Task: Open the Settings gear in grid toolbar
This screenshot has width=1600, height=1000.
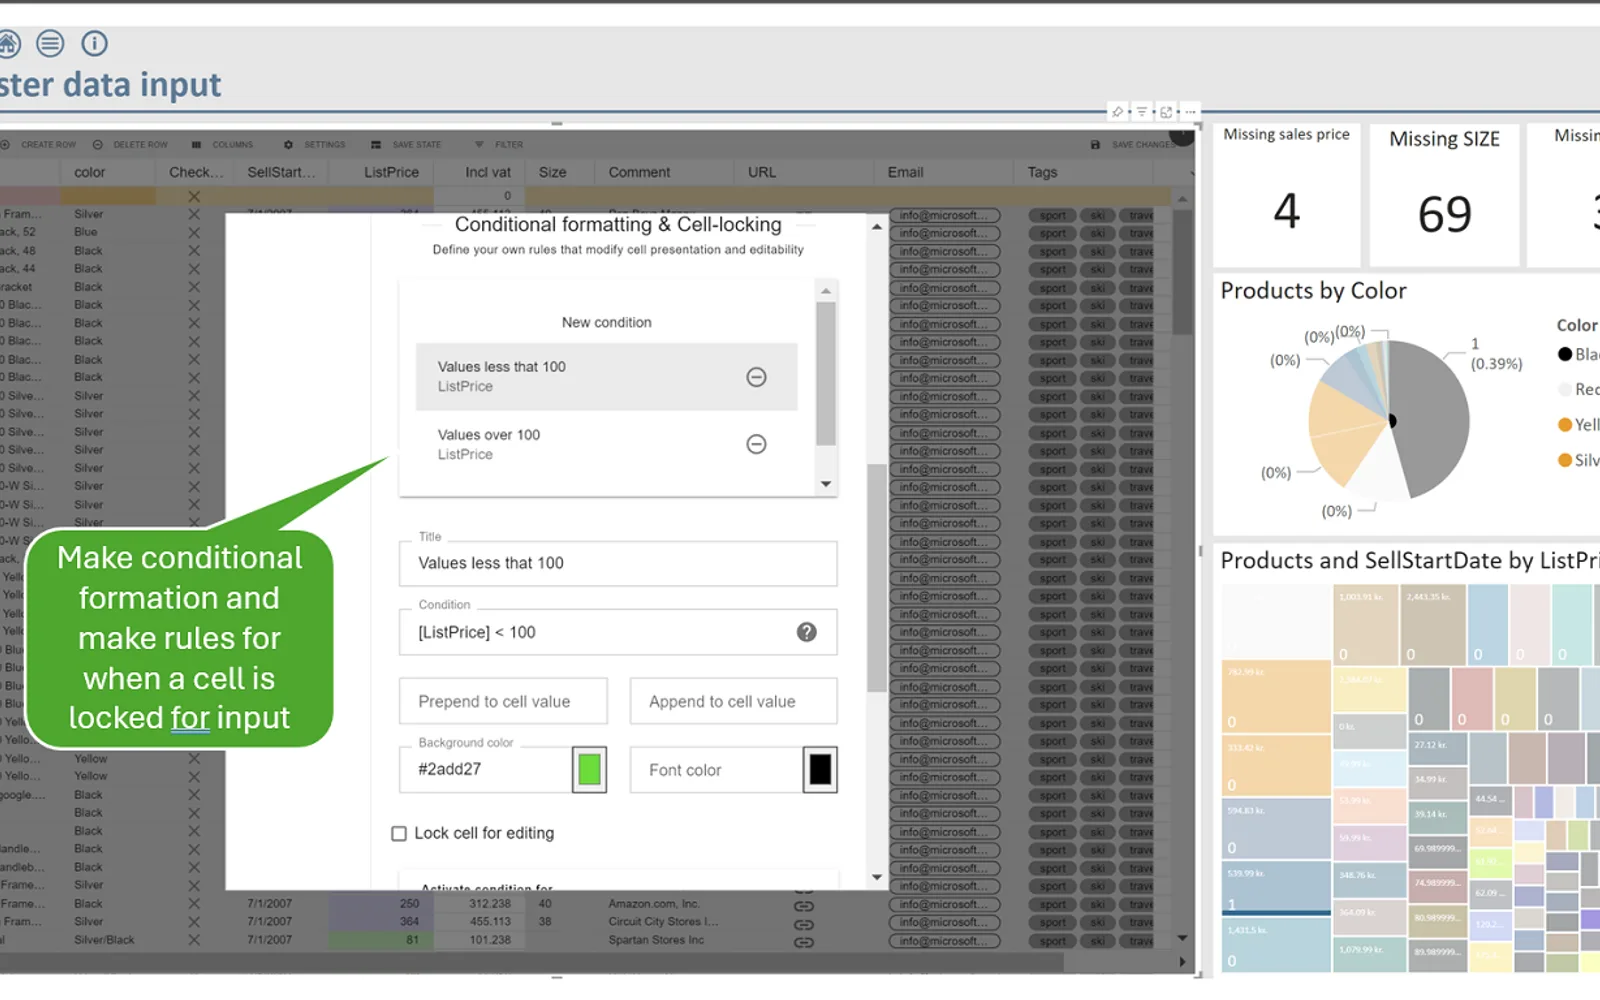Action: (288, 145)
